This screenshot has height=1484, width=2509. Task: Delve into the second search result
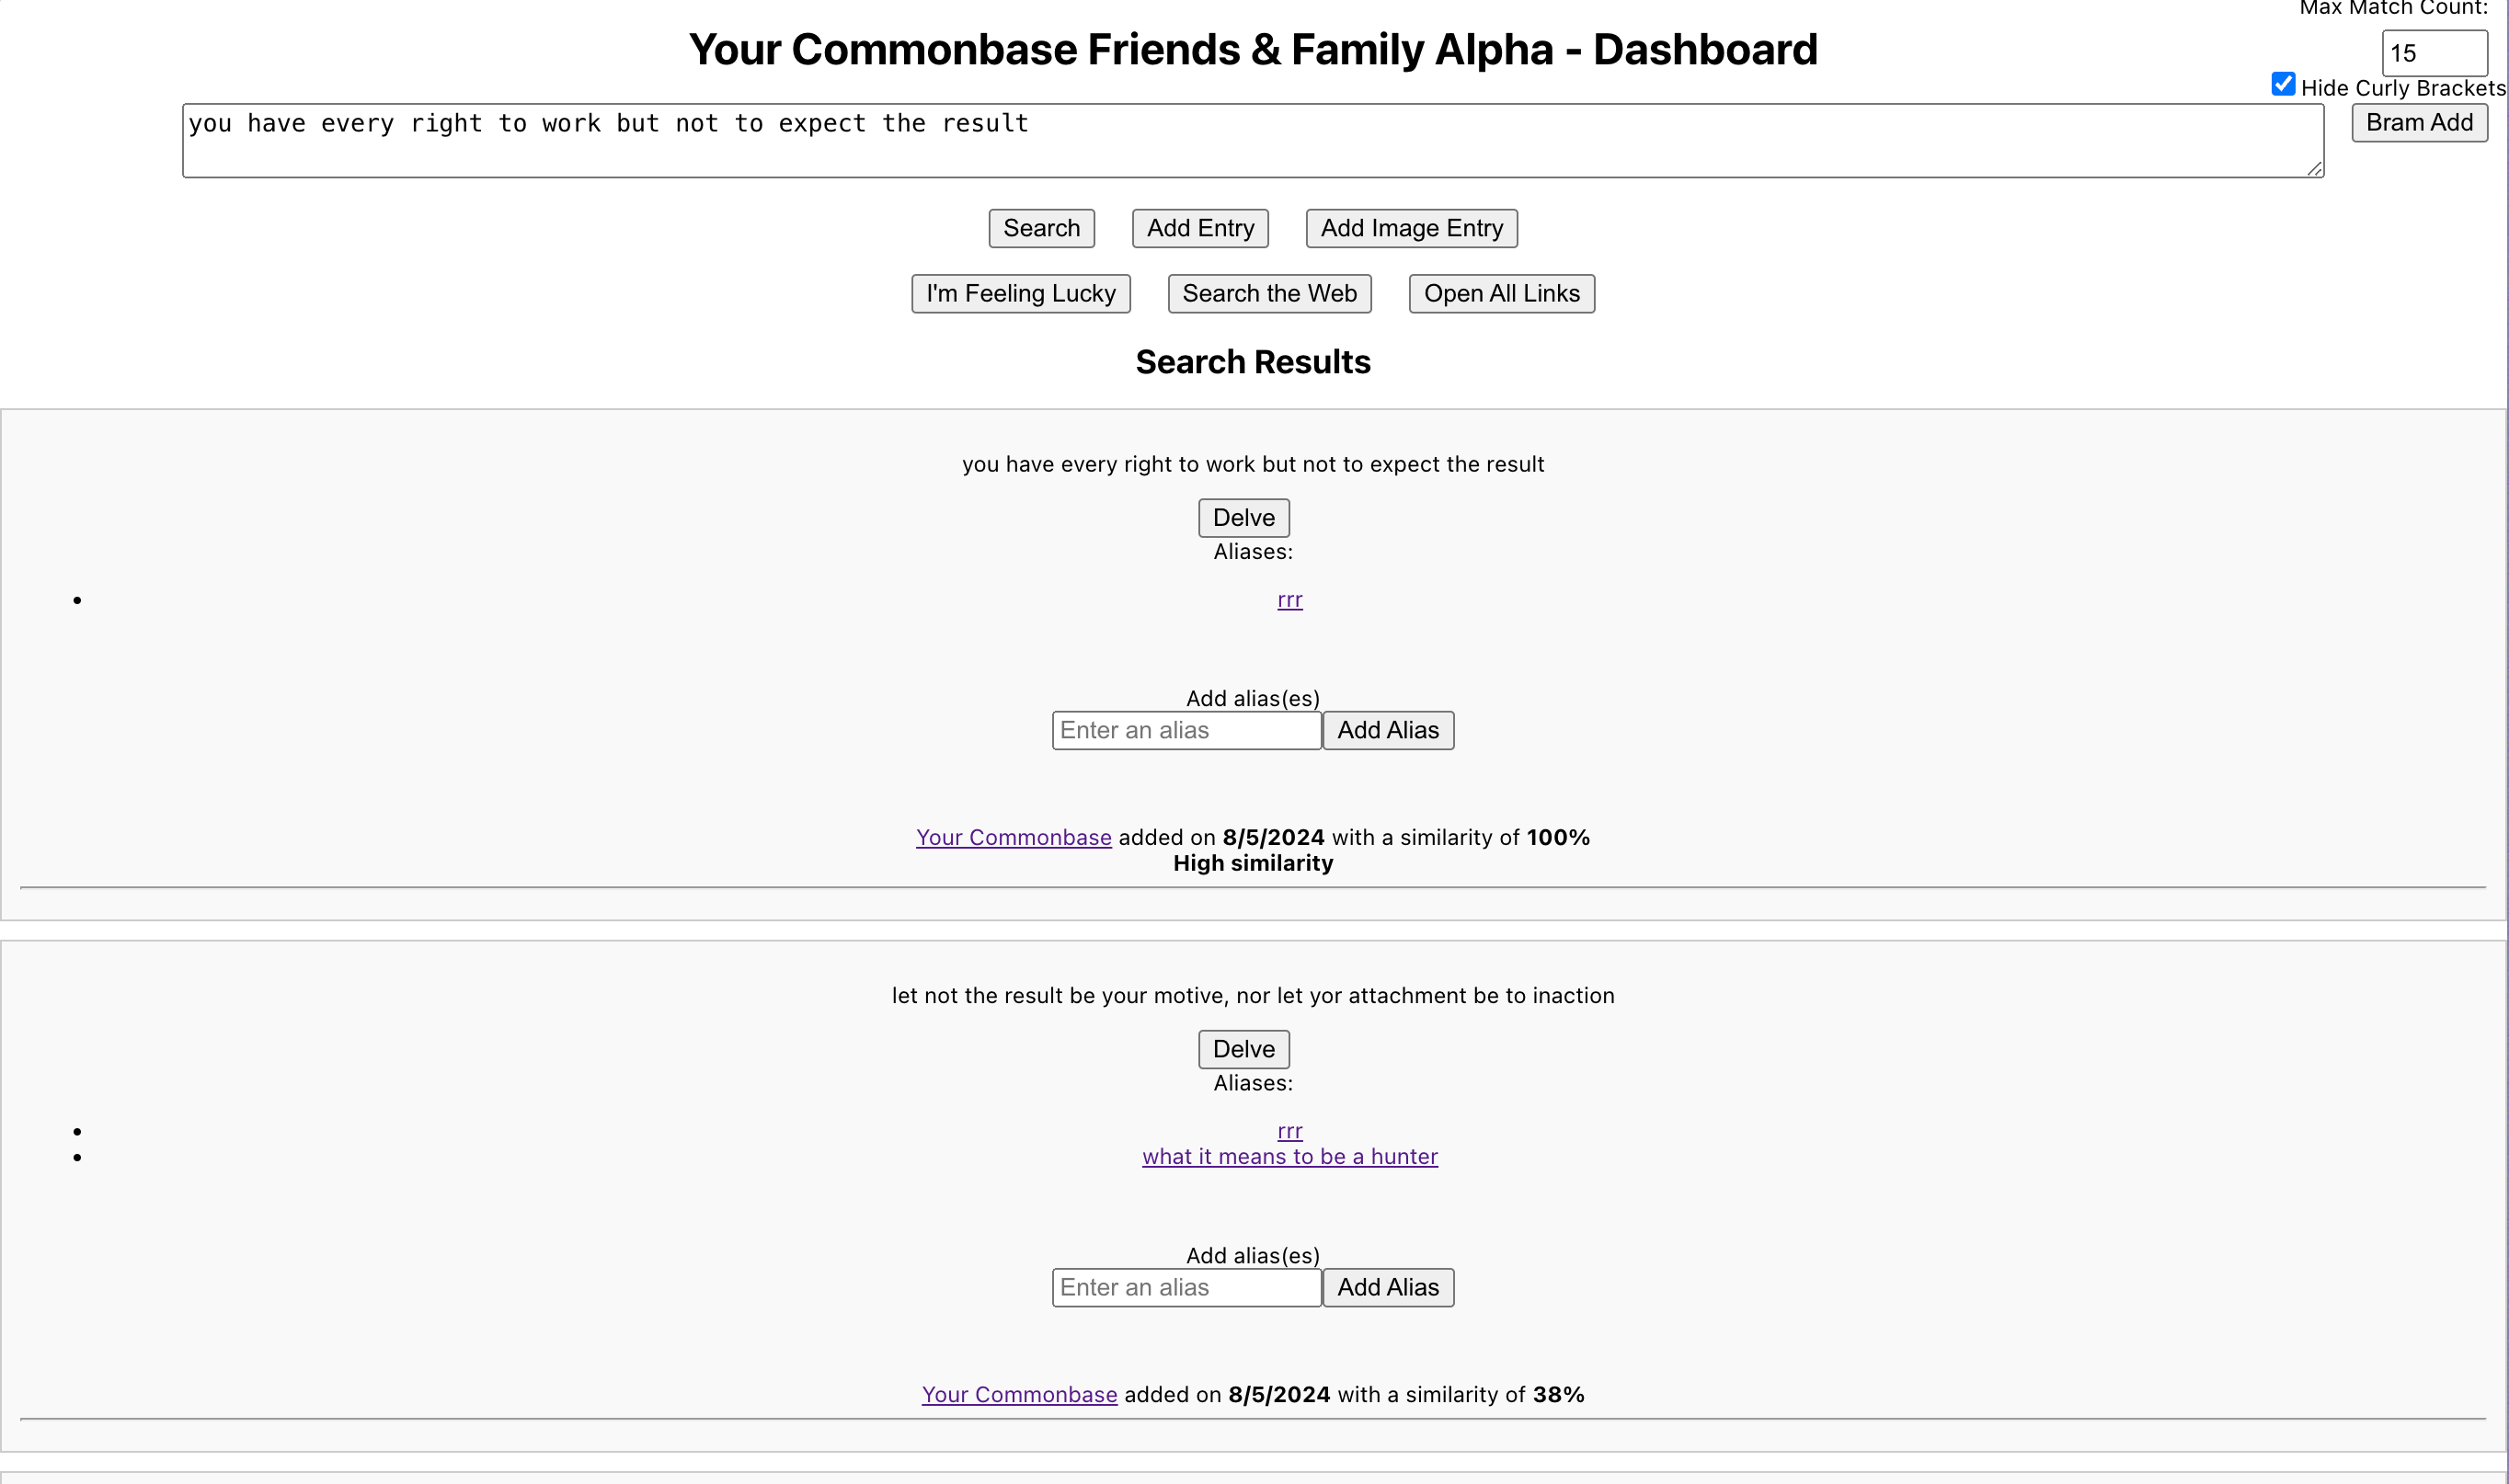coord(1243,1049)
